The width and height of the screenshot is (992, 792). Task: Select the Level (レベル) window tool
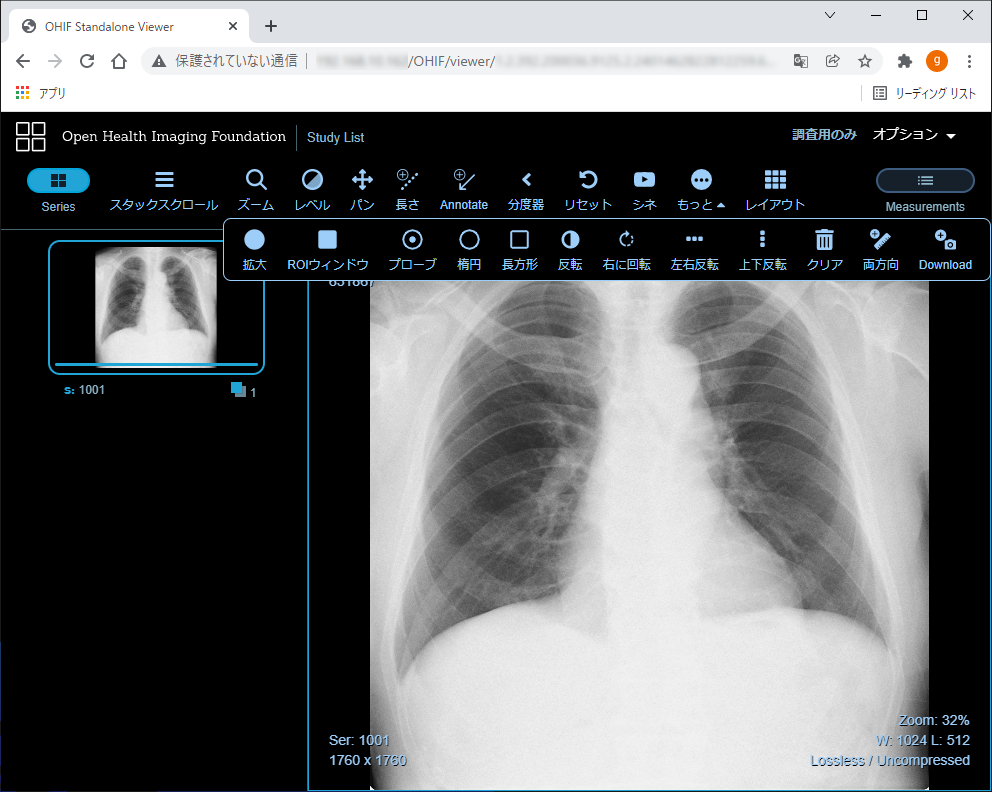coord(312,190)
